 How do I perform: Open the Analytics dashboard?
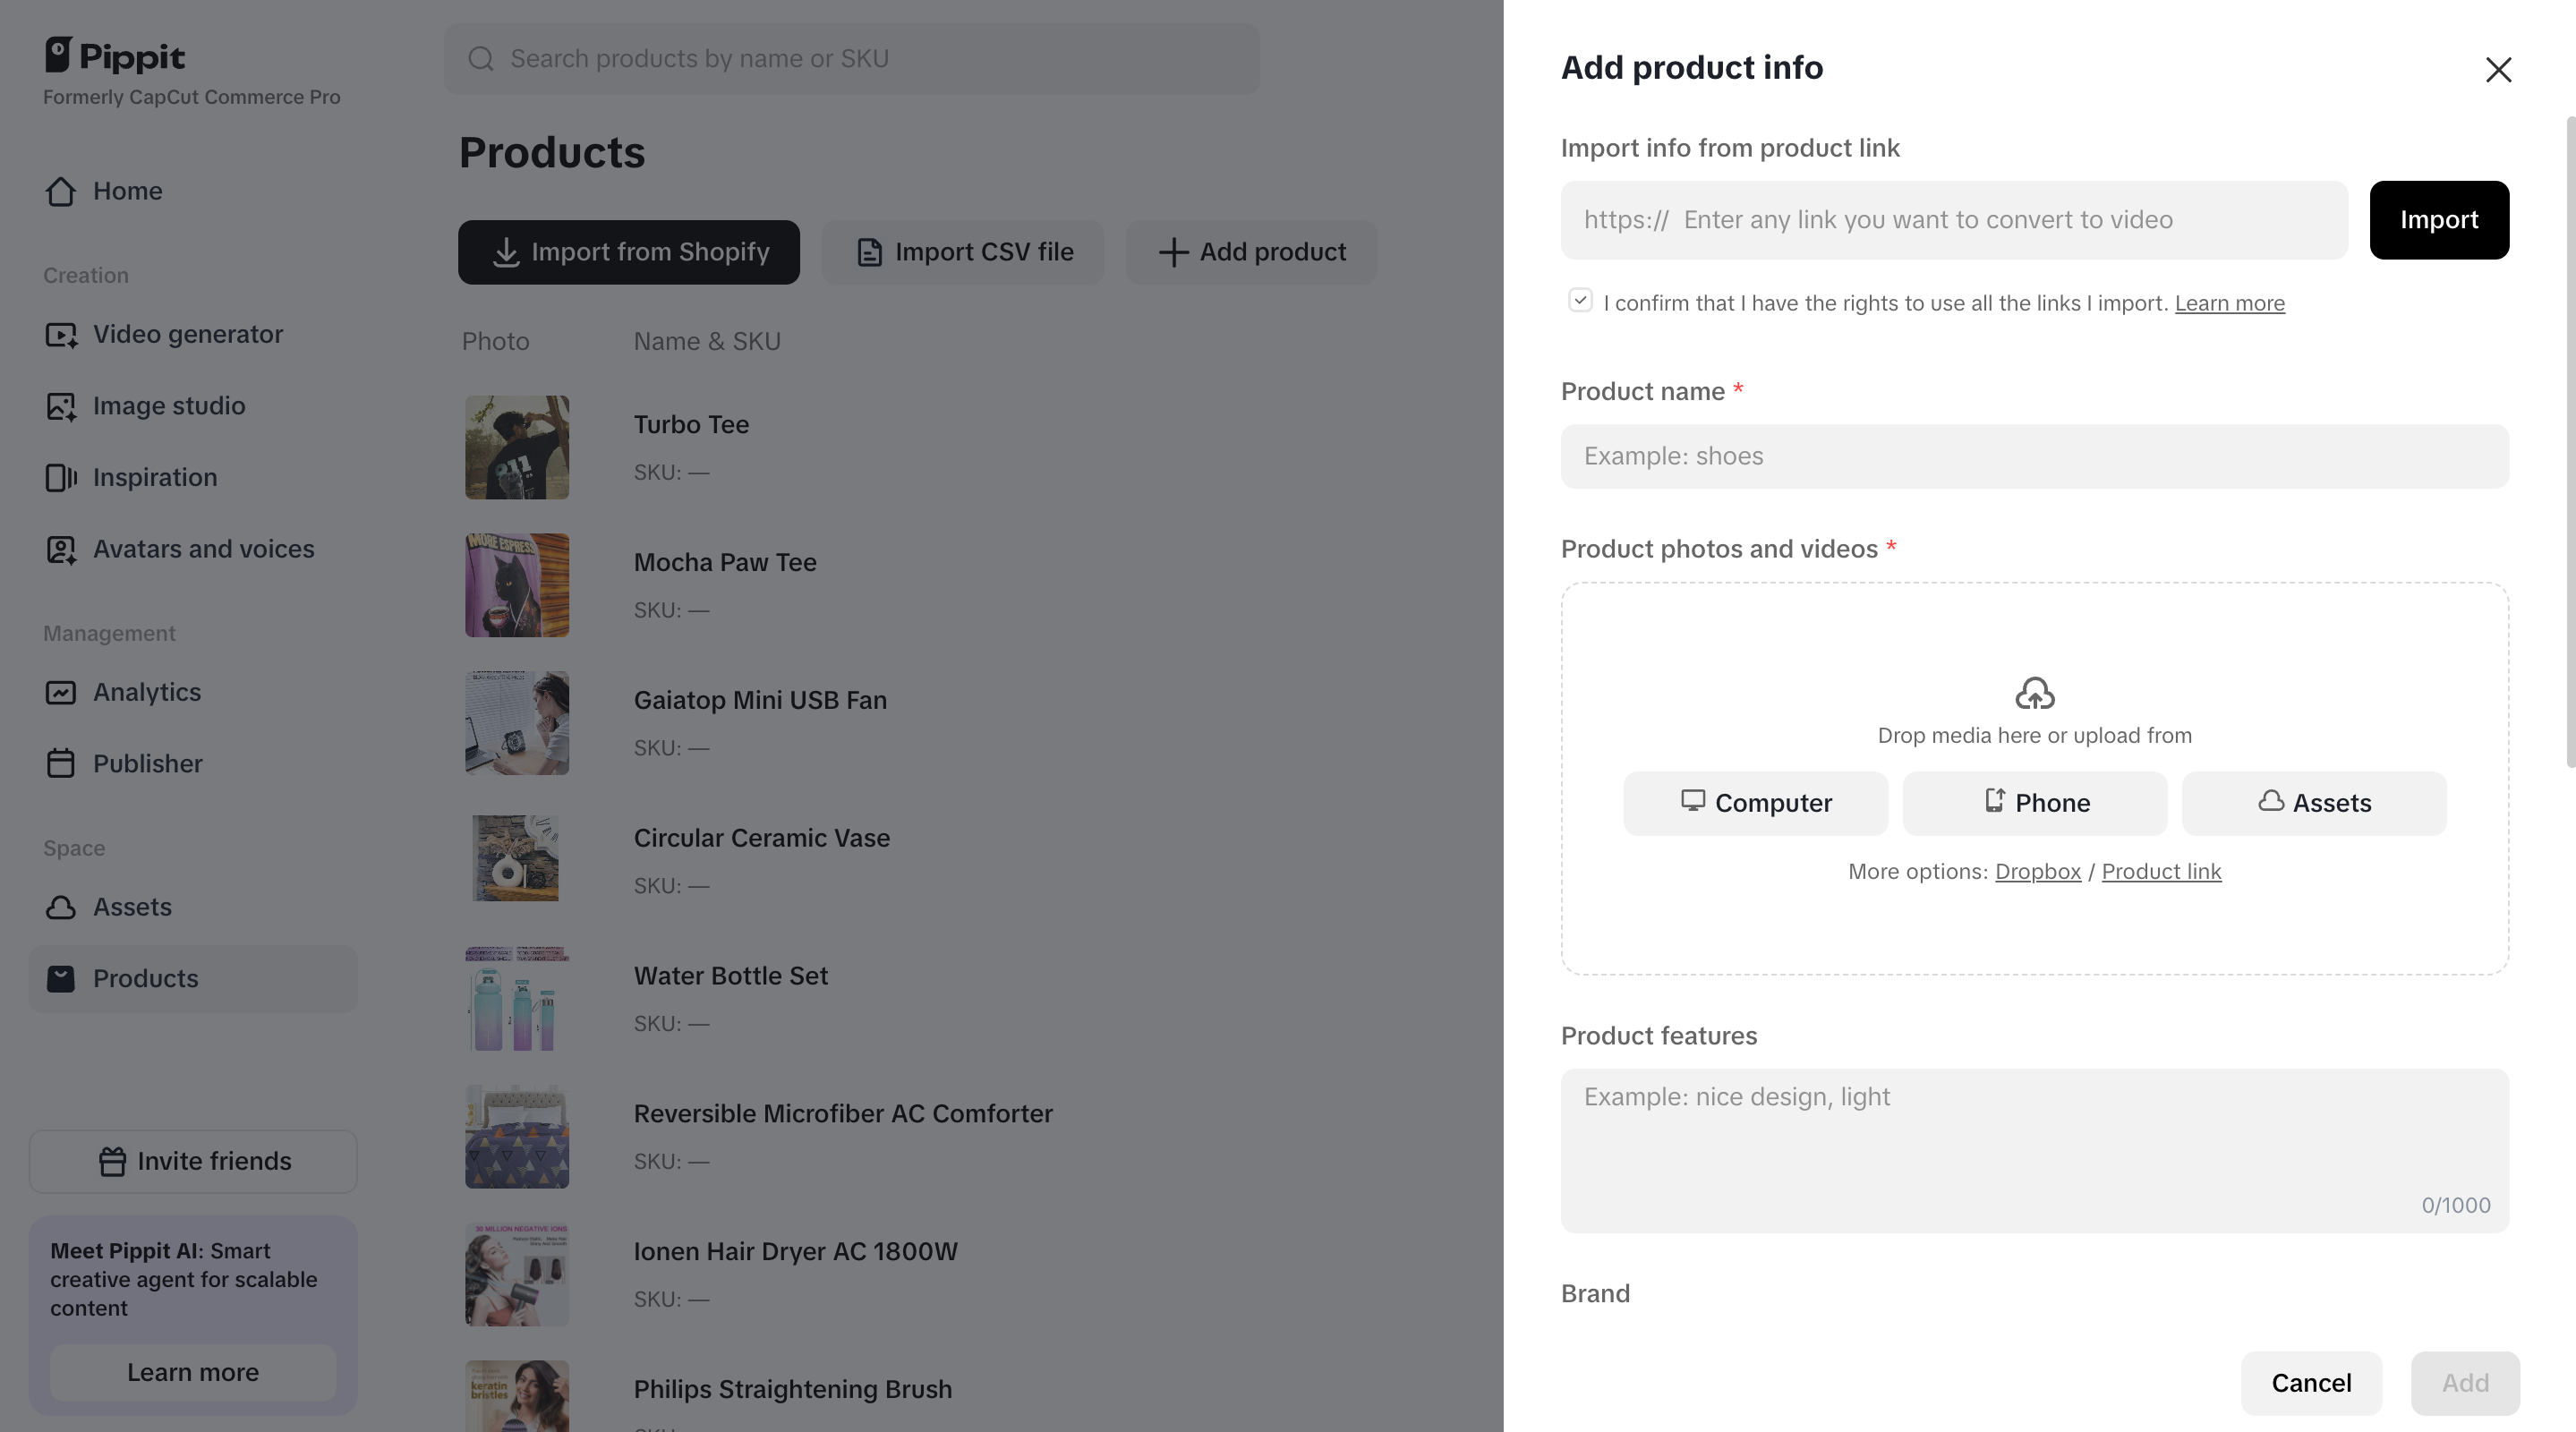tap(147, 692)
